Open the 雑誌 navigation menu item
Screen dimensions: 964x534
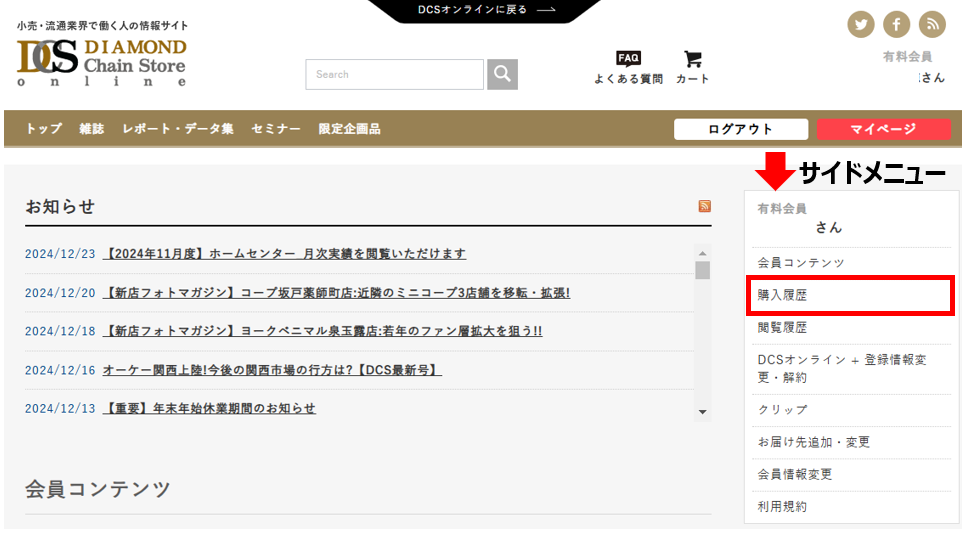click(x=92, y=129)
